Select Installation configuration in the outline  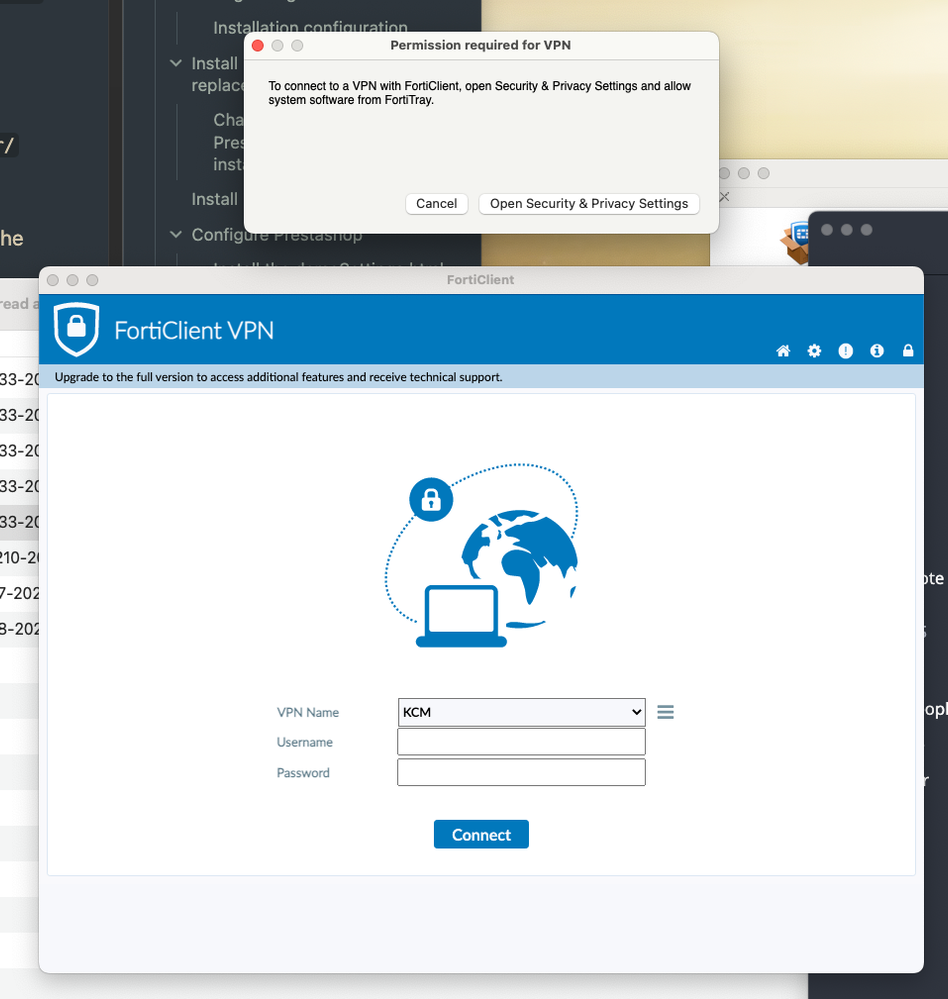(310, 27)
